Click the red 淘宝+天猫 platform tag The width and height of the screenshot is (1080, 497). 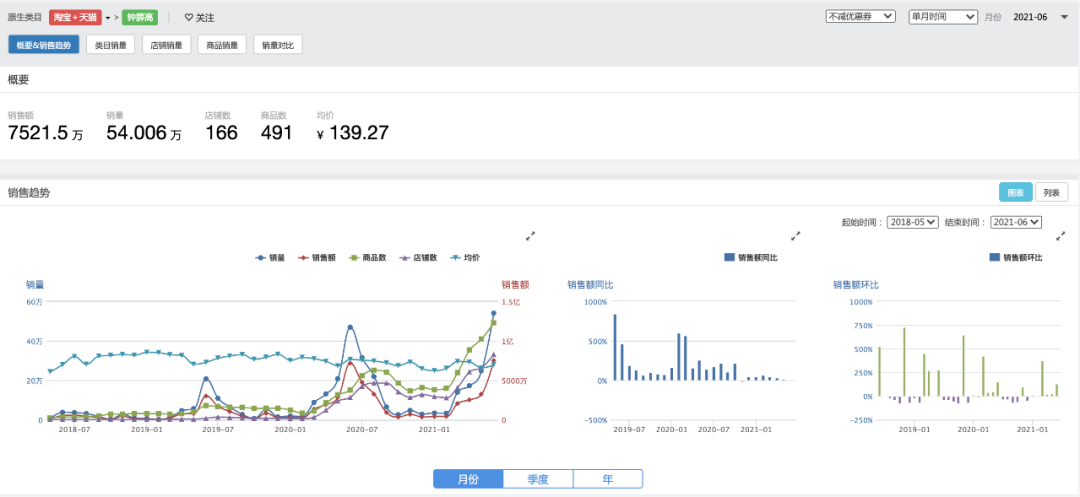click(x=76, y=17)
